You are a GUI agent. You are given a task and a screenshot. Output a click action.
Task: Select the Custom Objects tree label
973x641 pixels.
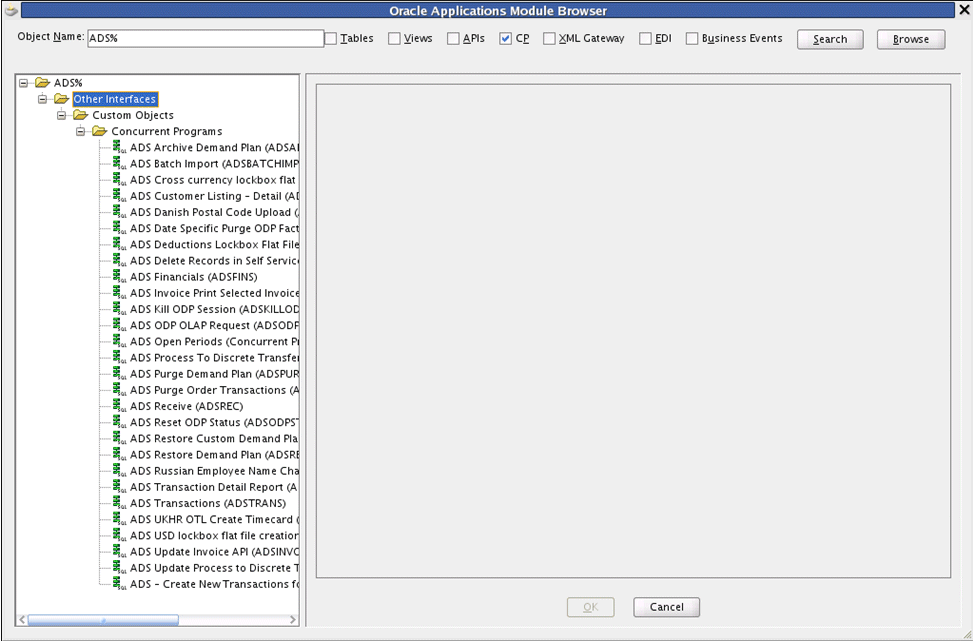[133, 115]
